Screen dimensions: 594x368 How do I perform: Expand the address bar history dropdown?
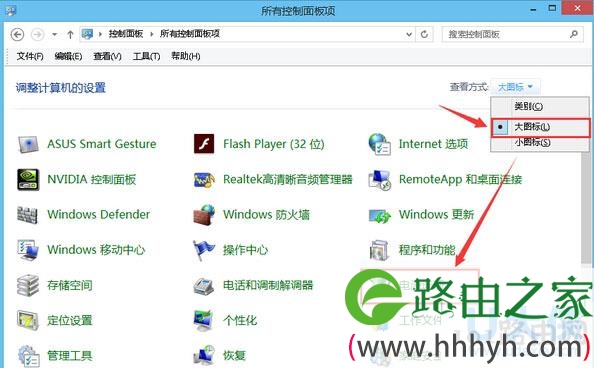click(x=409, y=34)
